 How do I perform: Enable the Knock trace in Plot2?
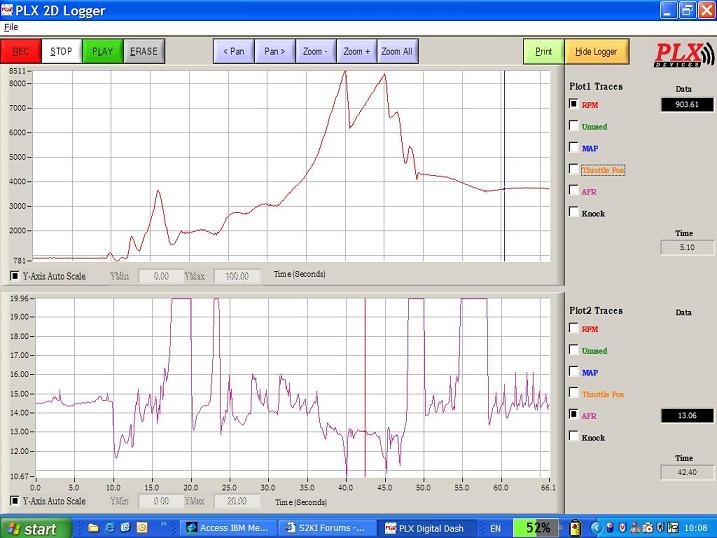tap(573, 436)
